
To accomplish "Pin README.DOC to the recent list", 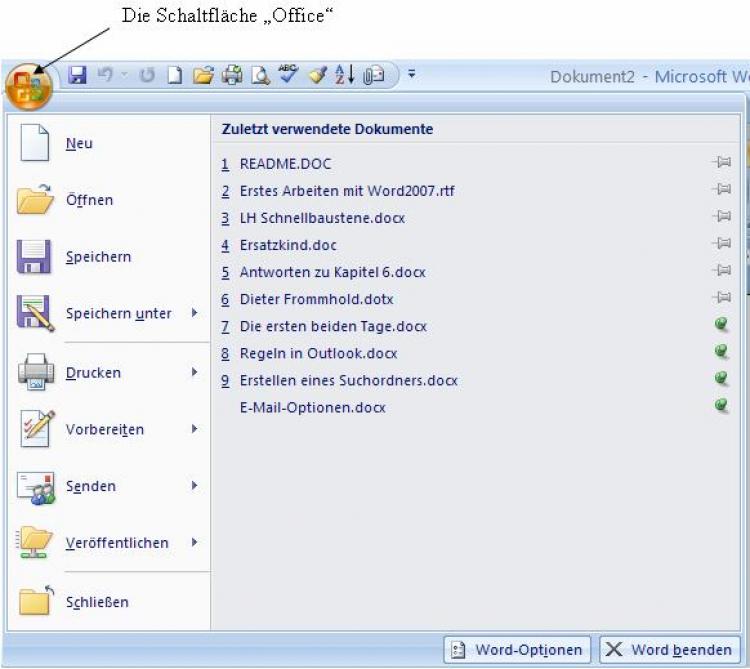I will click(x=722, y=163).
